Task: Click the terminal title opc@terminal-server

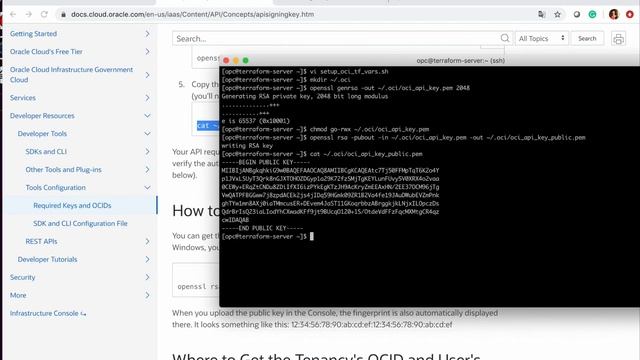Action: click(x=460, y=60)
